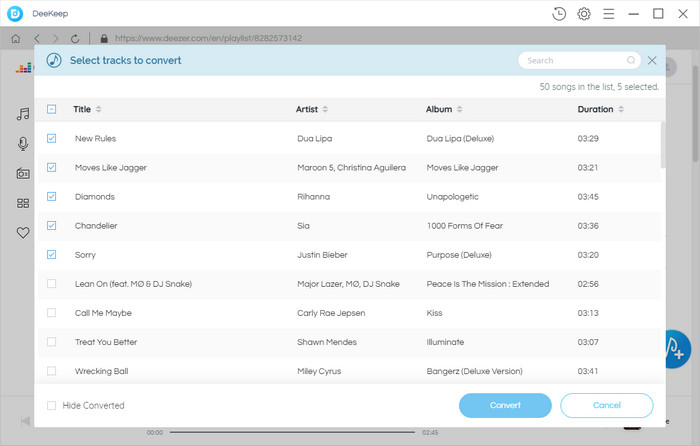Click the 1000 Forms Of Fear album
Viewport: 700px width, 446px height.
pos(465,225)
